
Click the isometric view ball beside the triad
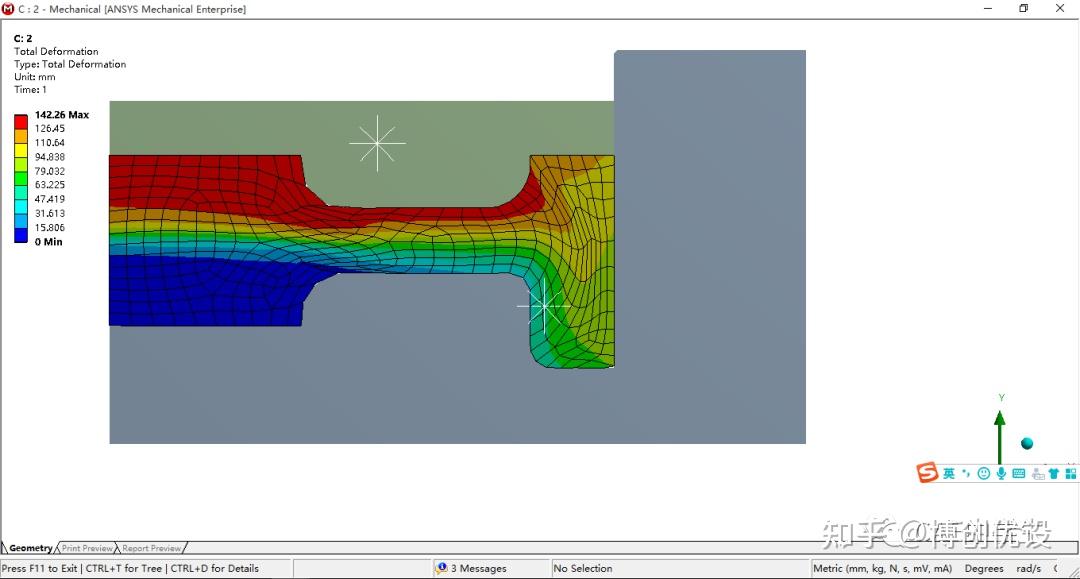tap(1027, 441)
